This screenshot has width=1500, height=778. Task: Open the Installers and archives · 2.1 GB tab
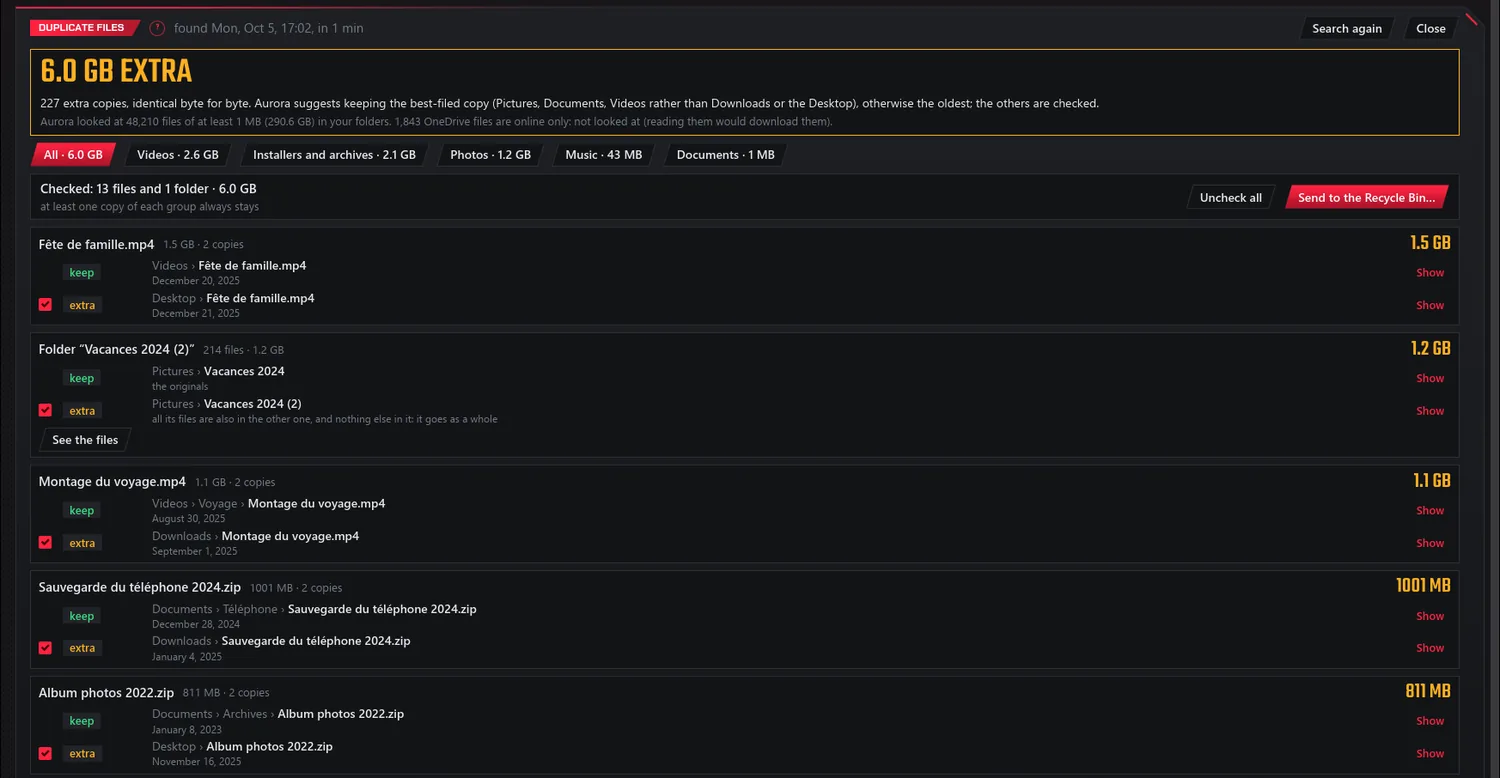coord(334,155)
